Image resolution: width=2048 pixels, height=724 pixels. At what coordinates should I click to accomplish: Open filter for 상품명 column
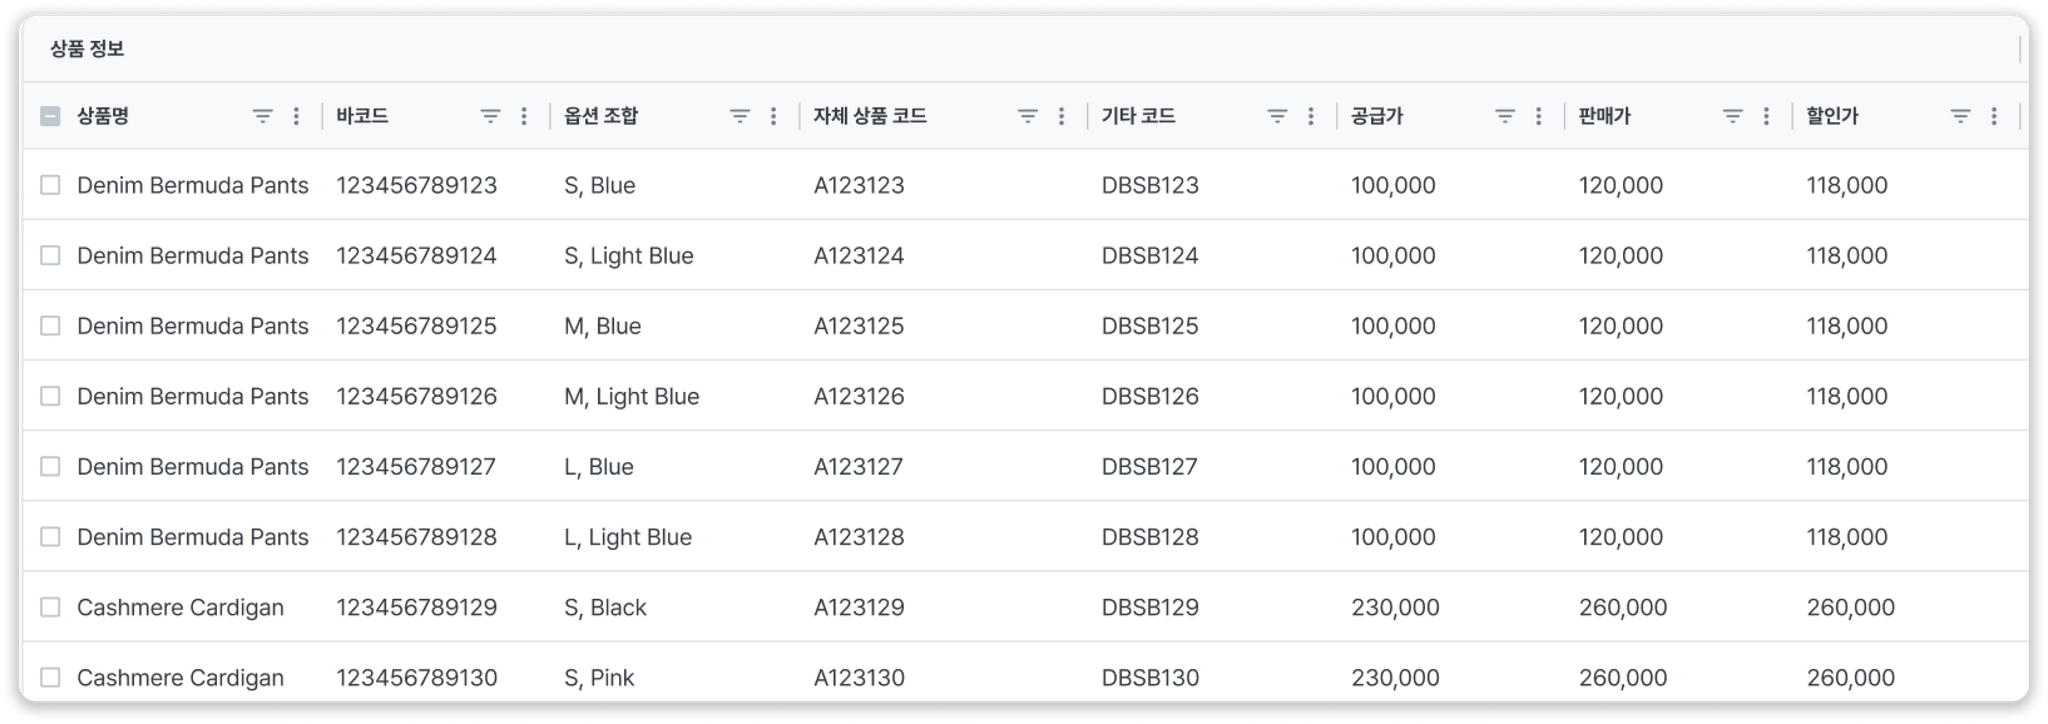[x=262, y=116]
